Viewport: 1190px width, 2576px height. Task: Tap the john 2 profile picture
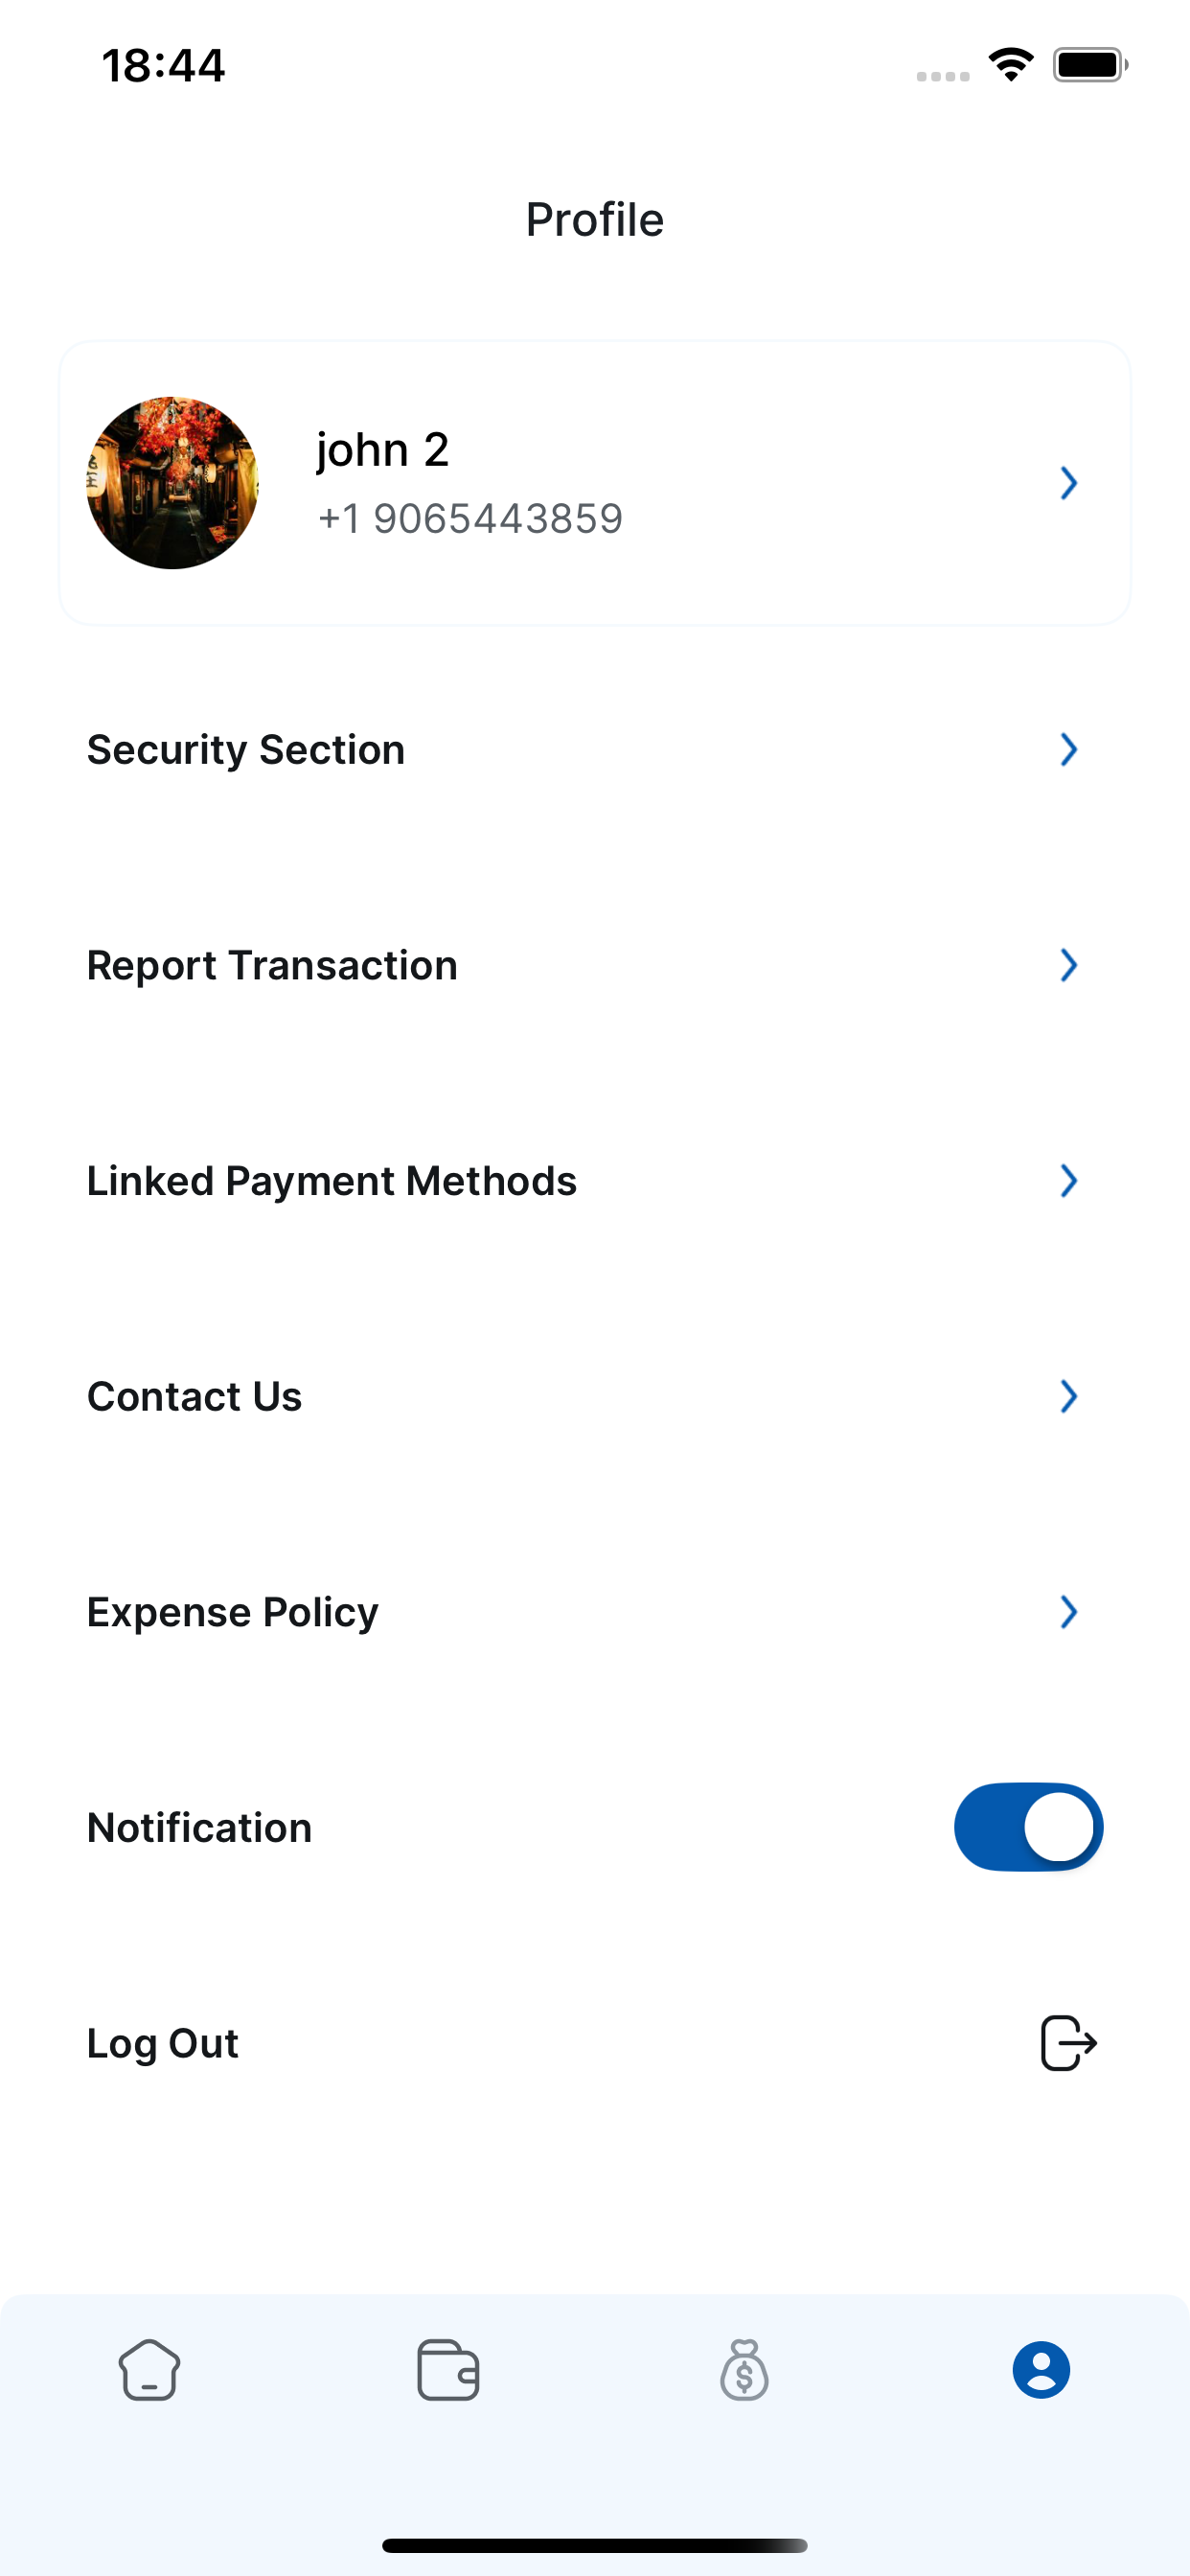(x=172, y=483)
